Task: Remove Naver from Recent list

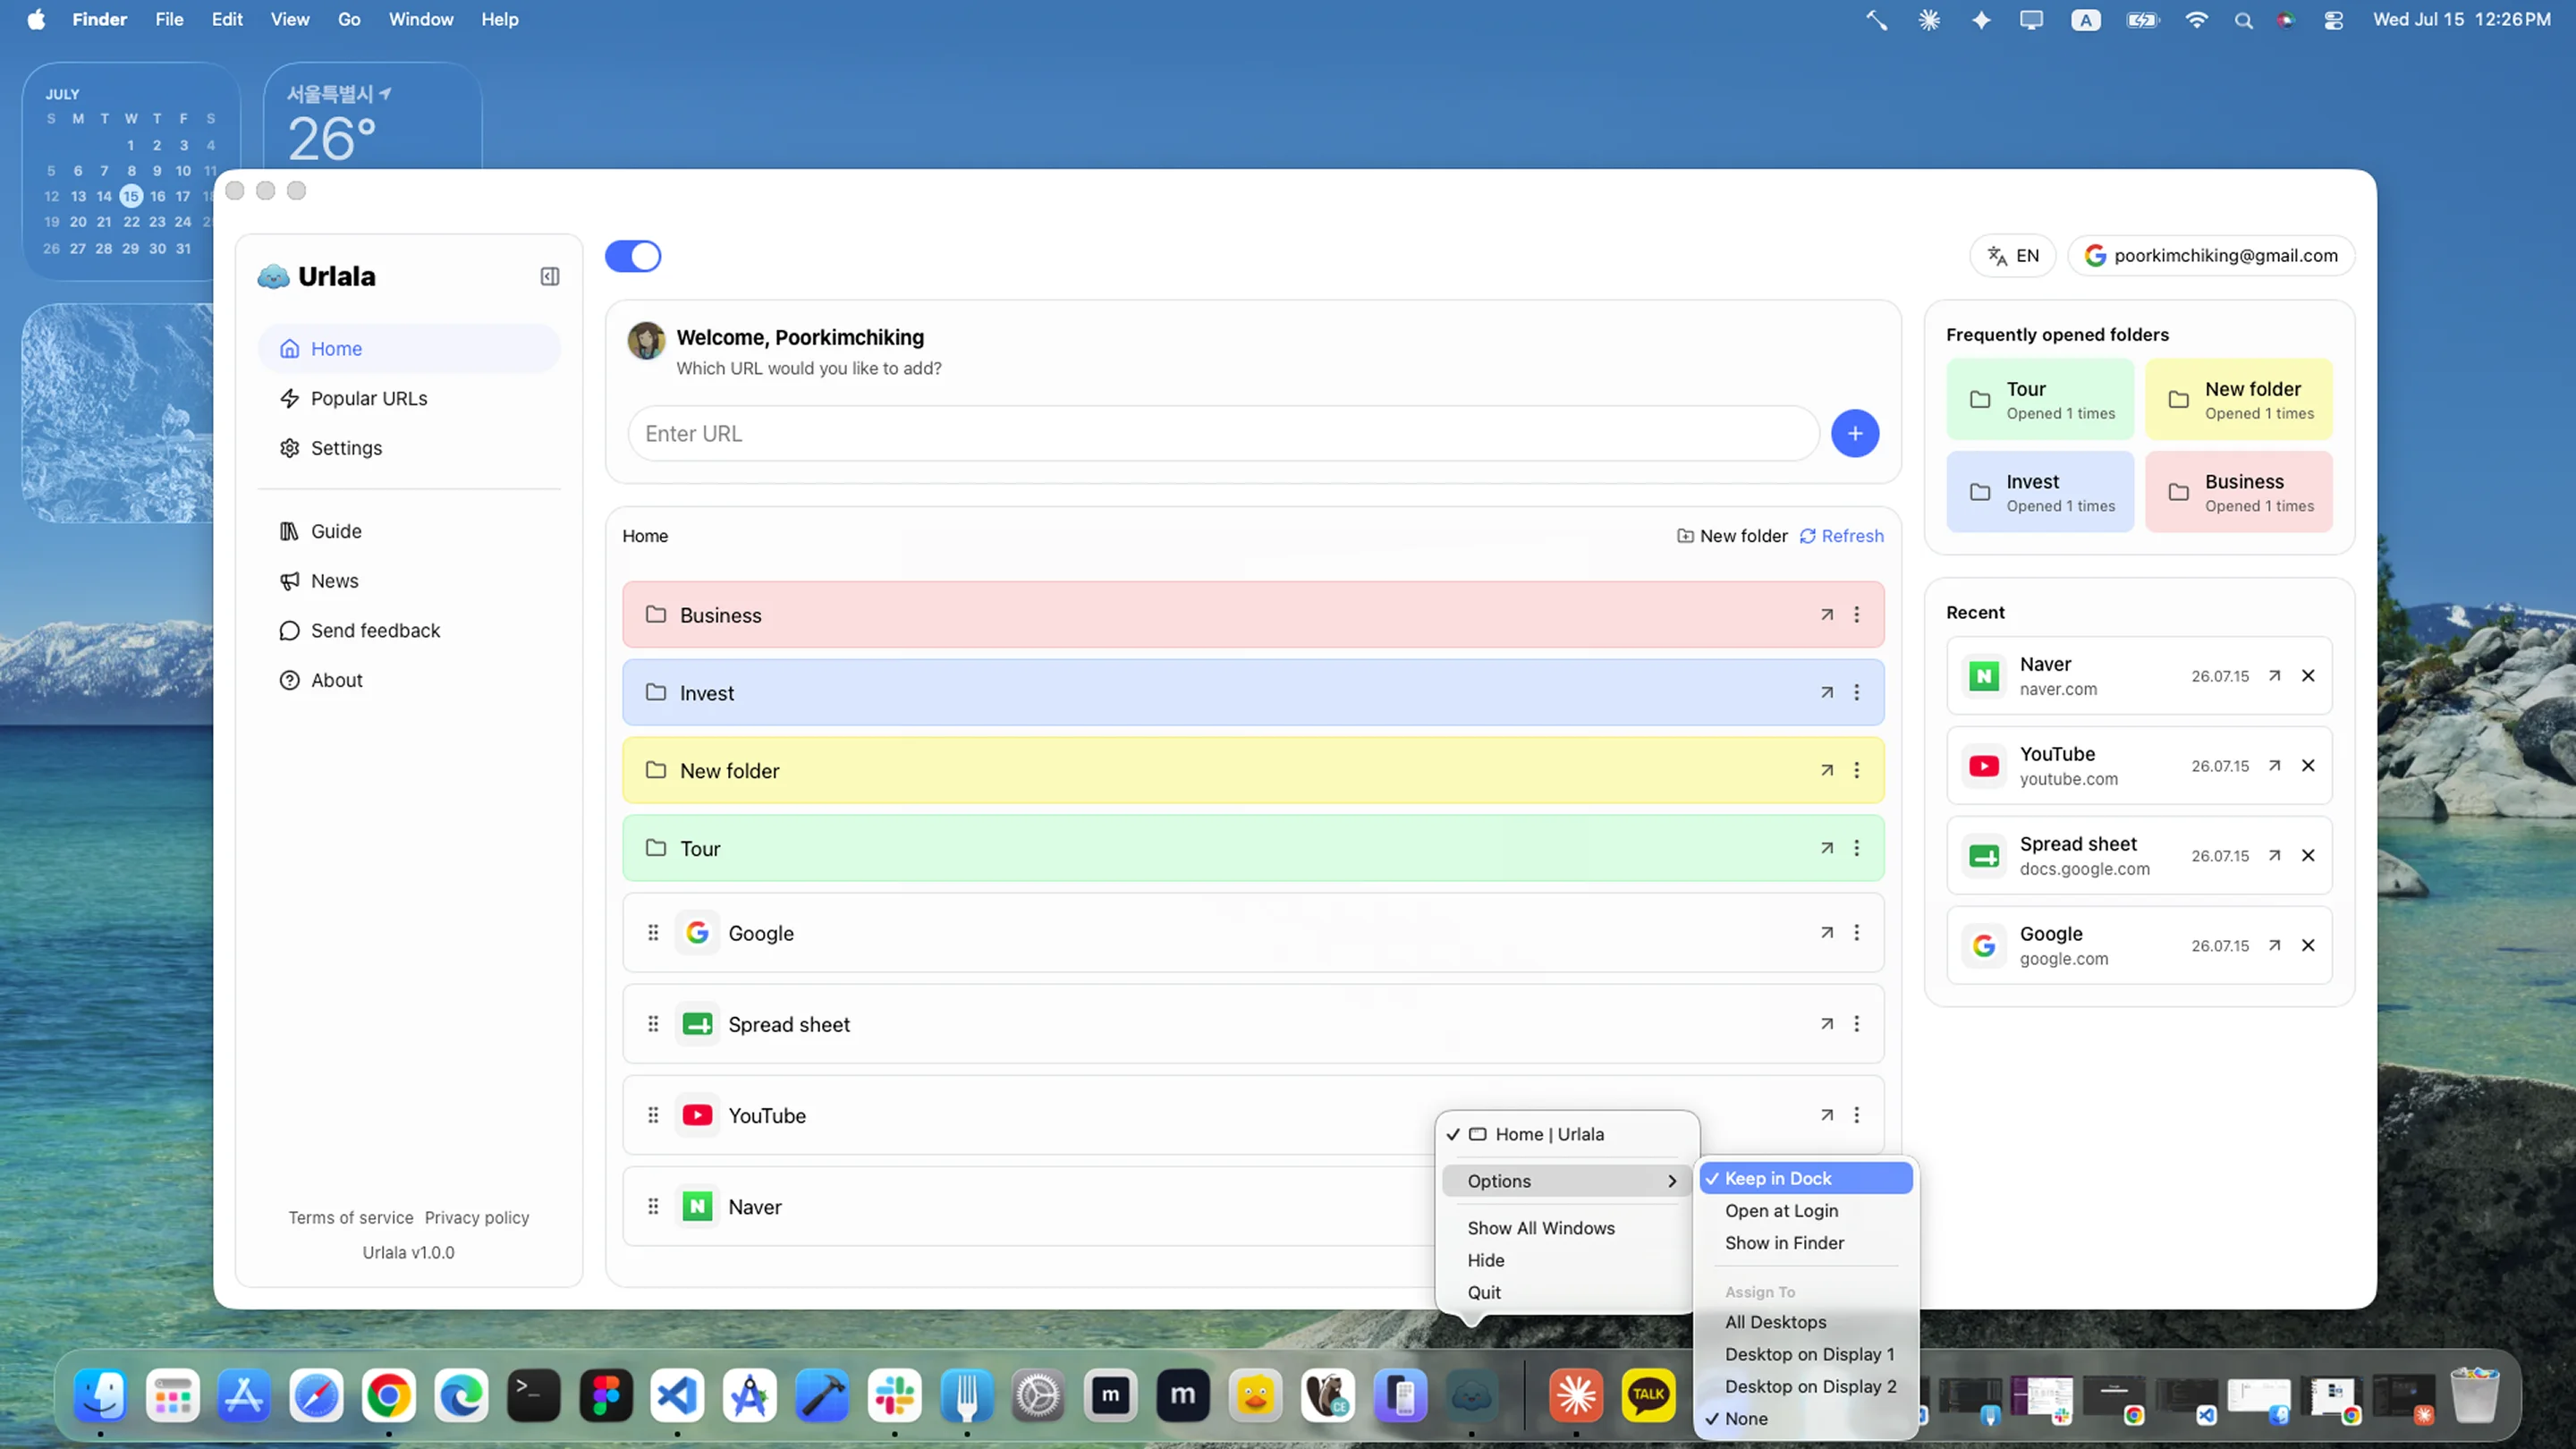Action: pos(2308,676)
